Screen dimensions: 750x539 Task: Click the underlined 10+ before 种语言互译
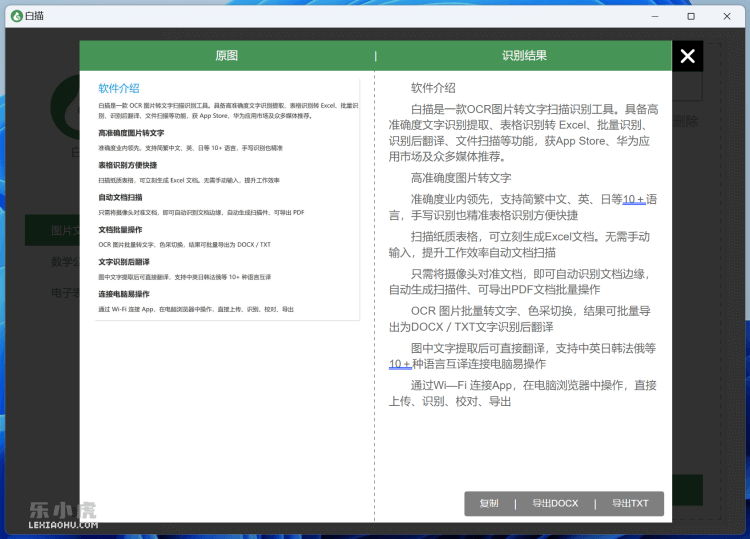point(400,364)
